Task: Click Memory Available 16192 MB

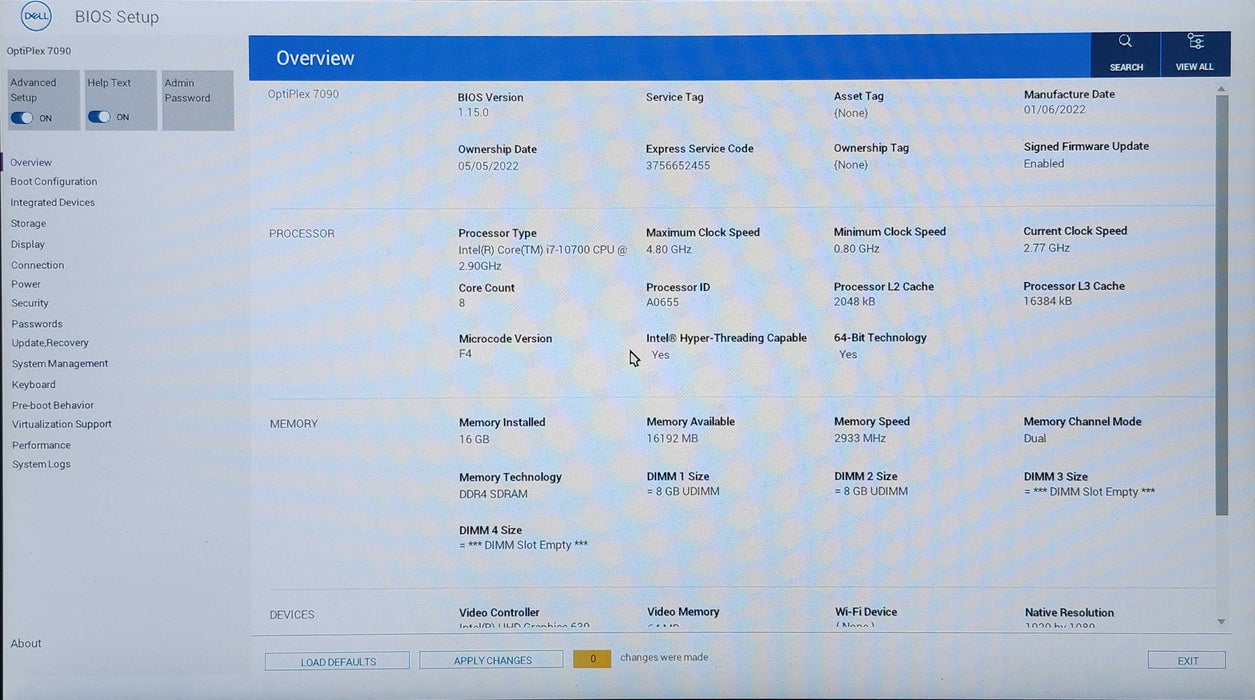Action: pyautogui.click(x=673, y=438)
